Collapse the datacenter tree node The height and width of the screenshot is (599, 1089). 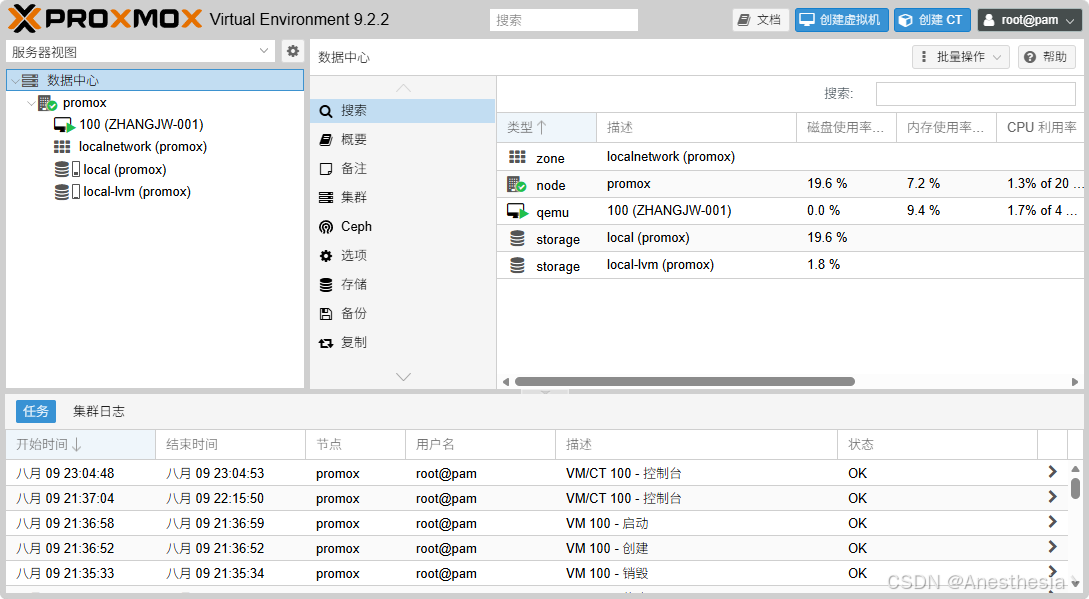[15, 81]
